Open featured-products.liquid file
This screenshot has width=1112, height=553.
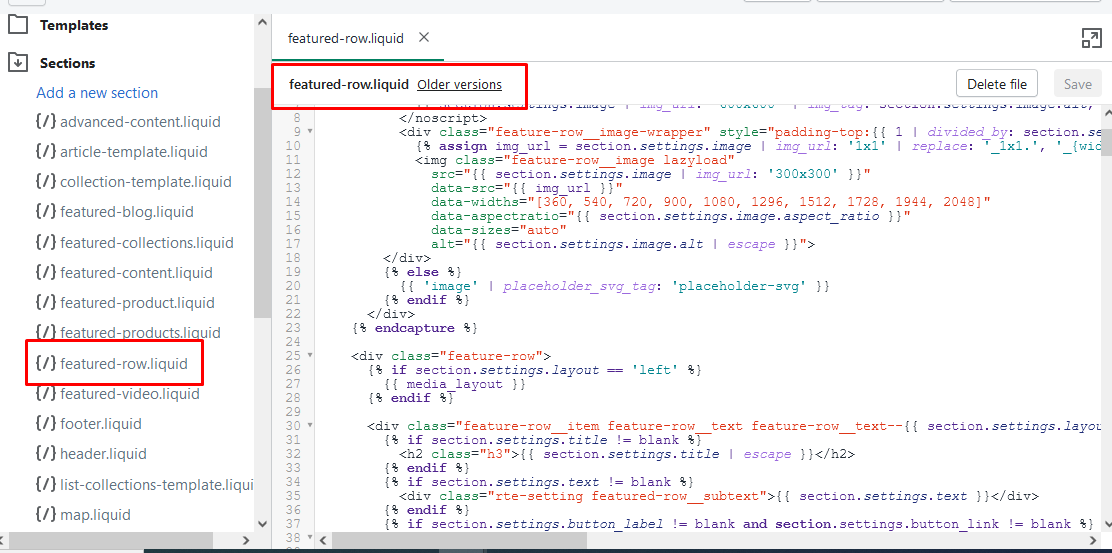tap(140, 333)
